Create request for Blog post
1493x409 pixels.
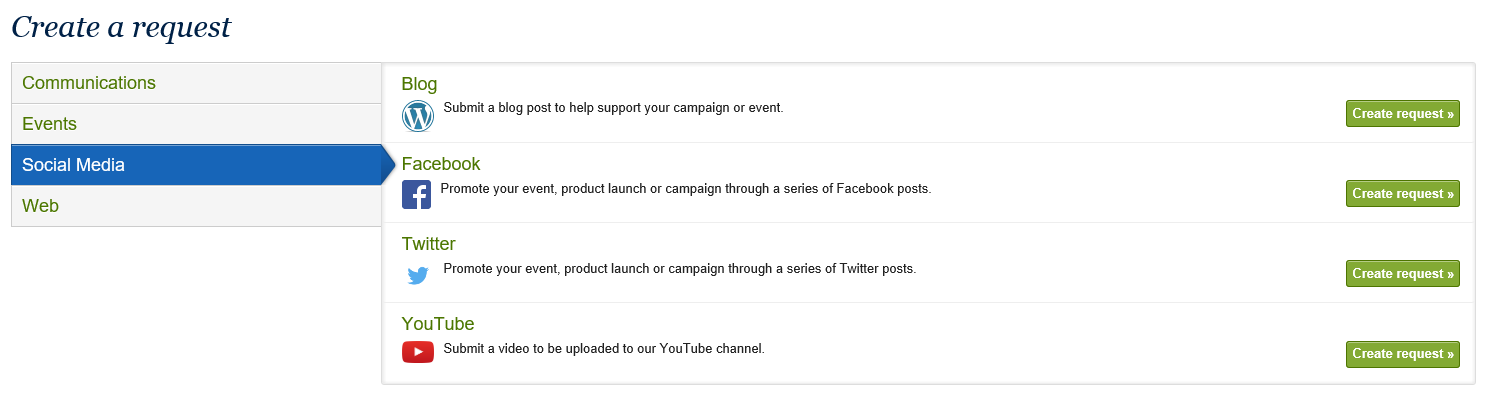[1402, 114]
